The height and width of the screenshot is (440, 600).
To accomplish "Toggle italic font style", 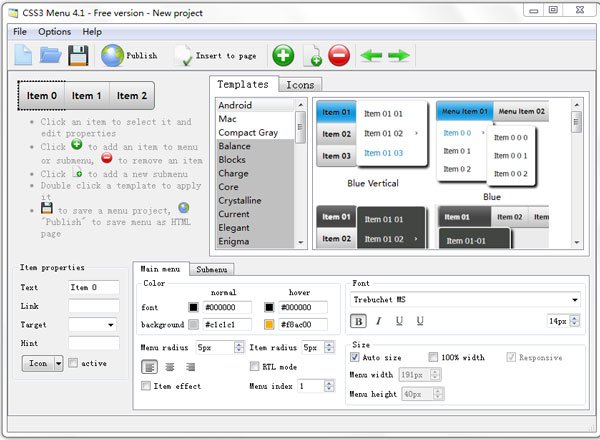I will click(379, 321).
